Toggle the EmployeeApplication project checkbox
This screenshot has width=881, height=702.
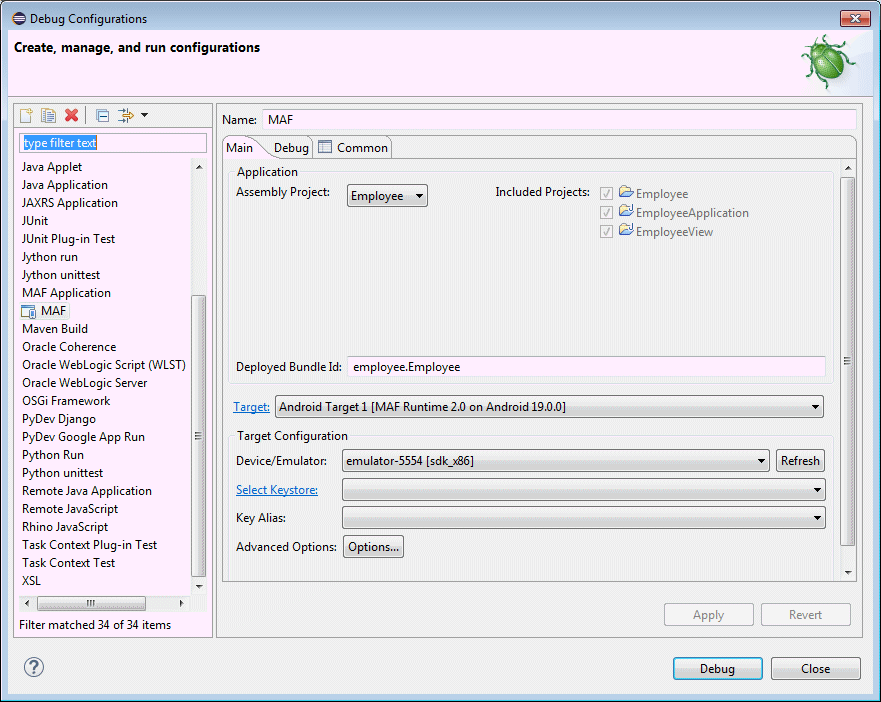click(606, 212)
